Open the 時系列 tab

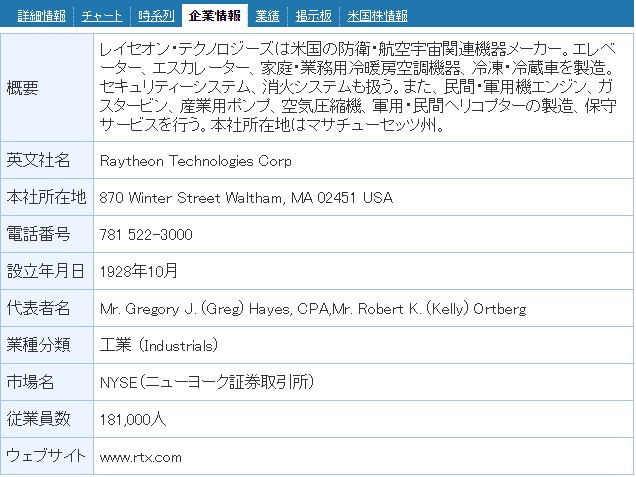click(156, 16)
